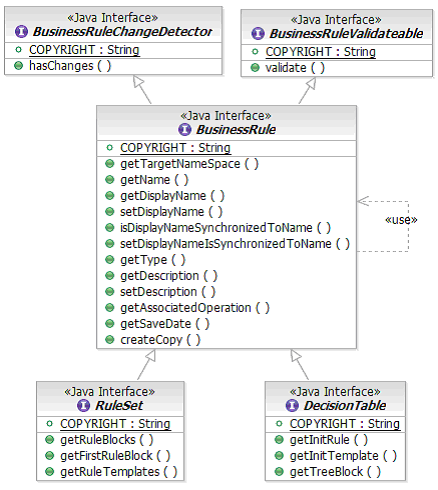Click the method icon next to getFirstRuleBlock
This screenshot has height=490, width=438.
point(50,456)
